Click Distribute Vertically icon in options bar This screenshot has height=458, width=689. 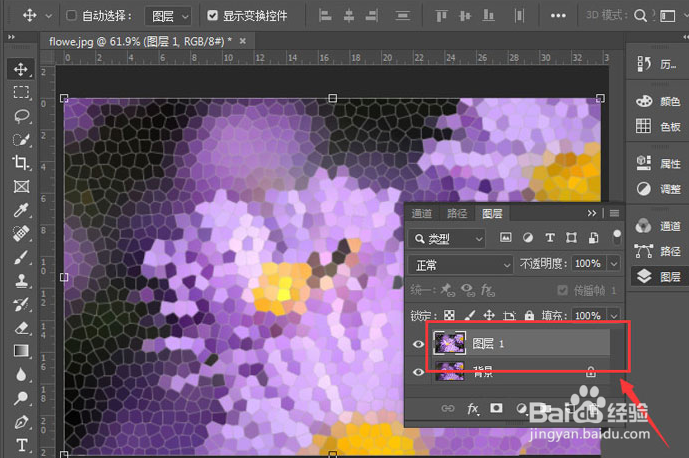click(403, 16)
